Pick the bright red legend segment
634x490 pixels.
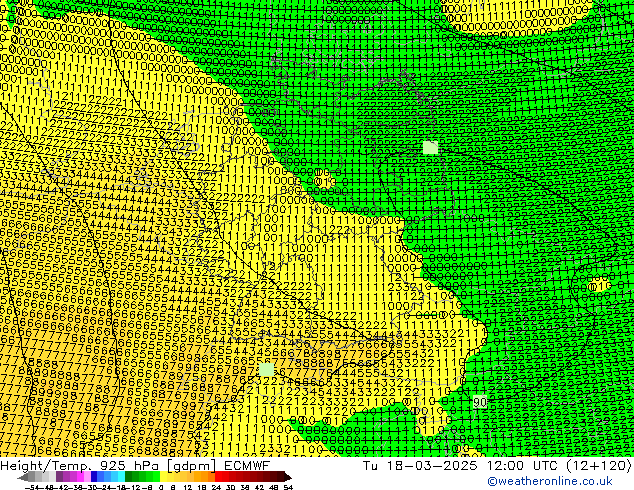(x=218, y=476)
